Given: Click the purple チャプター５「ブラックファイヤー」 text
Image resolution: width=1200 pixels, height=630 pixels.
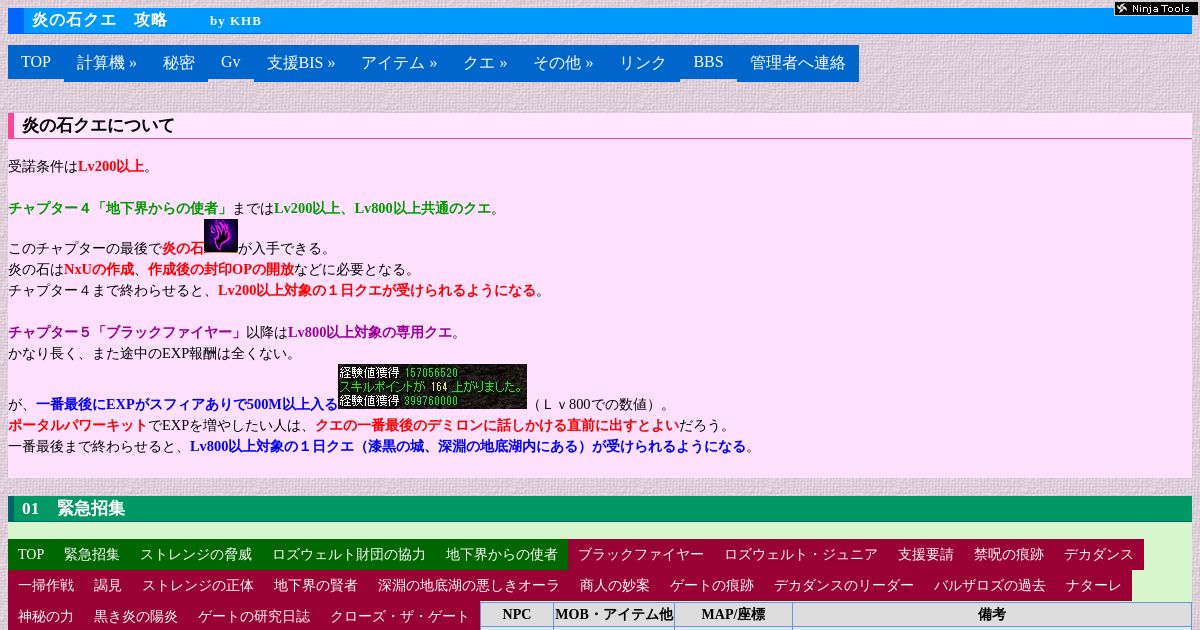Looking at the screenshot, I should [127, 332].
